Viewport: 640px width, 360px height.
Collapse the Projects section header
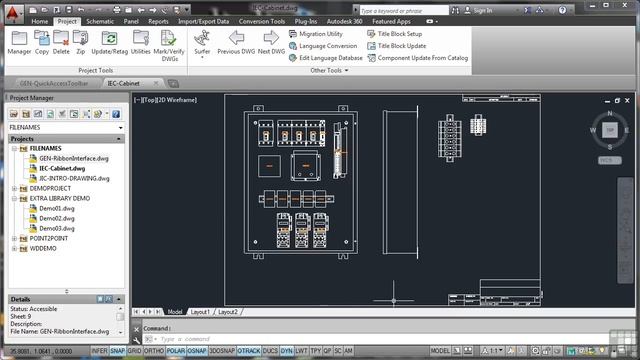click(119, 139)
